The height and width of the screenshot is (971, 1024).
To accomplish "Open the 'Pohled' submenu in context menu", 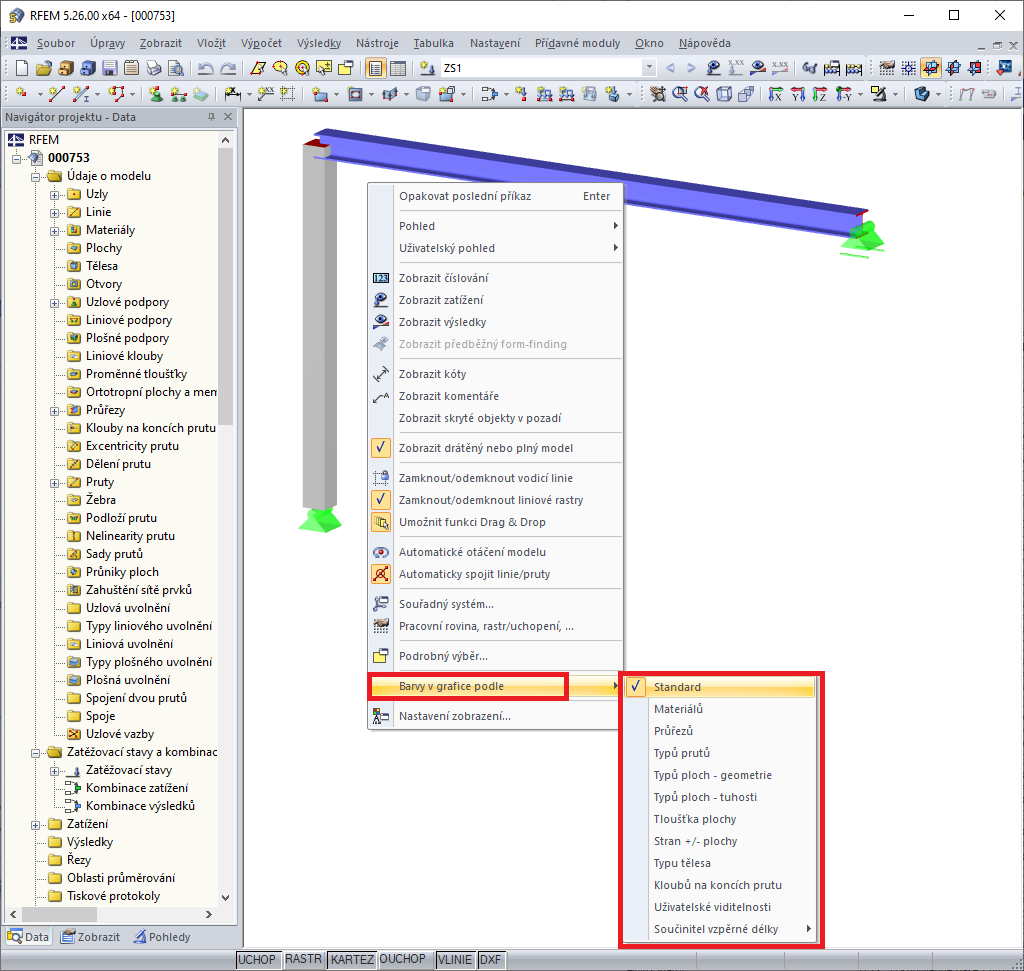I will point(494,226).
